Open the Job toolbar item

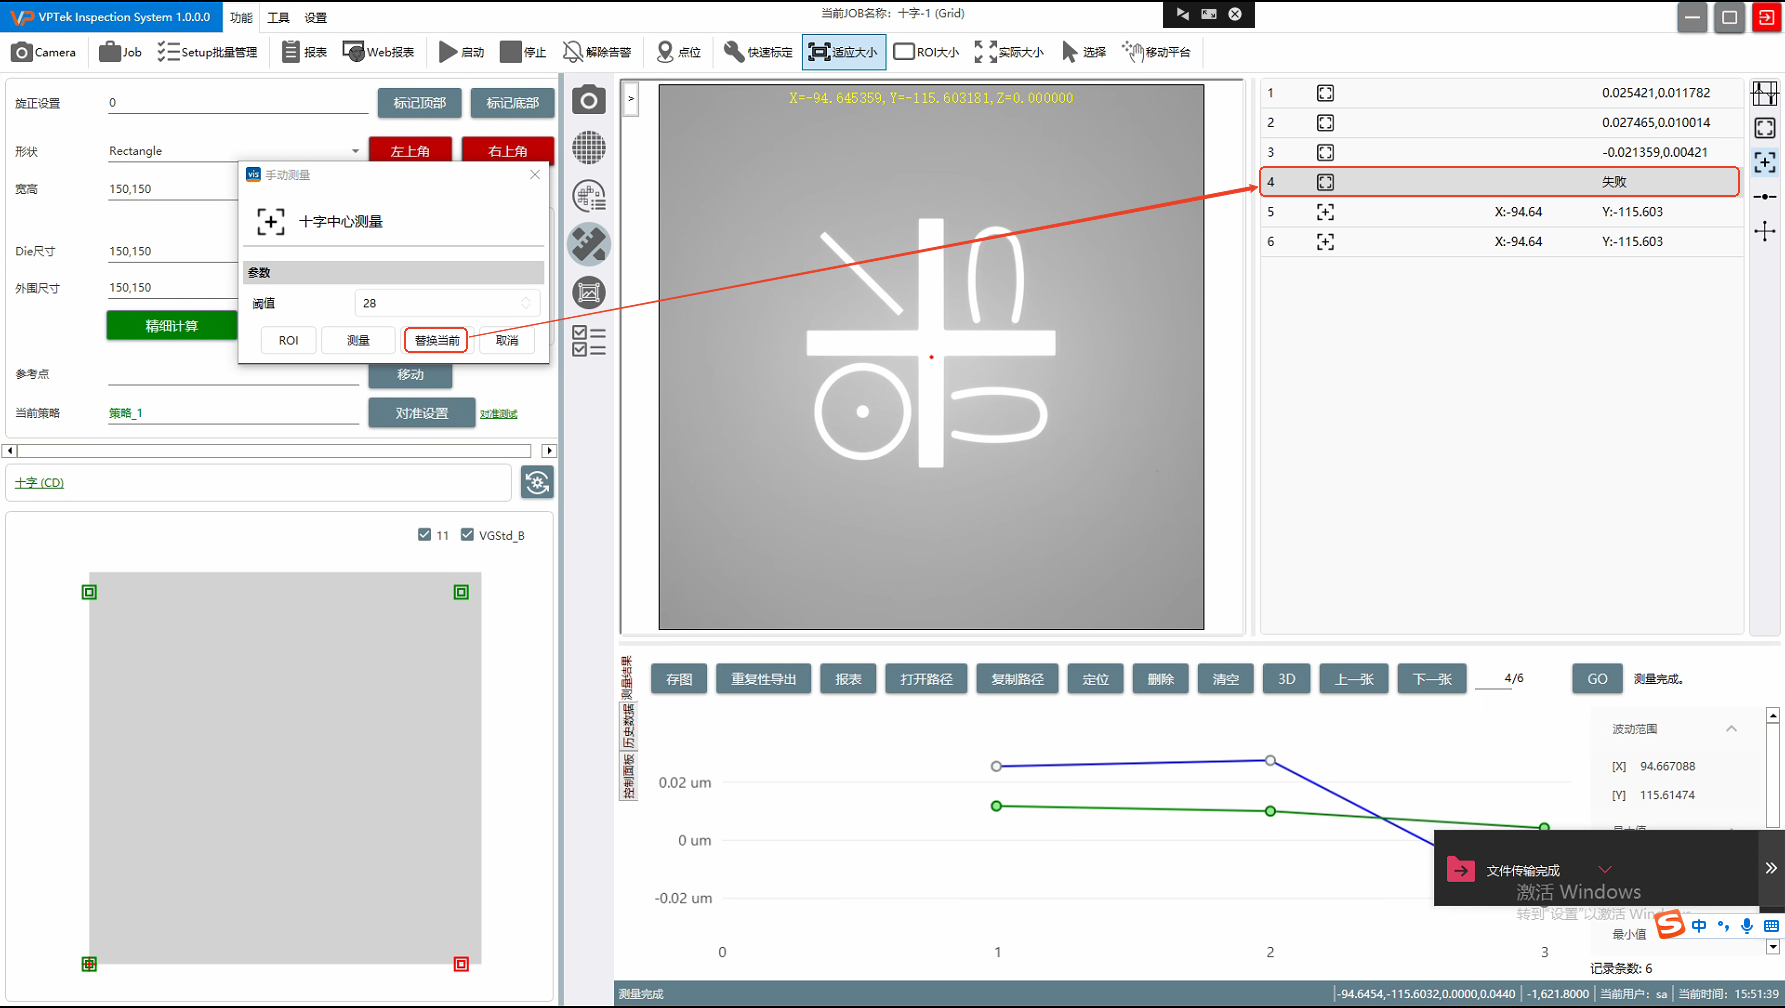tap(120, 52)
